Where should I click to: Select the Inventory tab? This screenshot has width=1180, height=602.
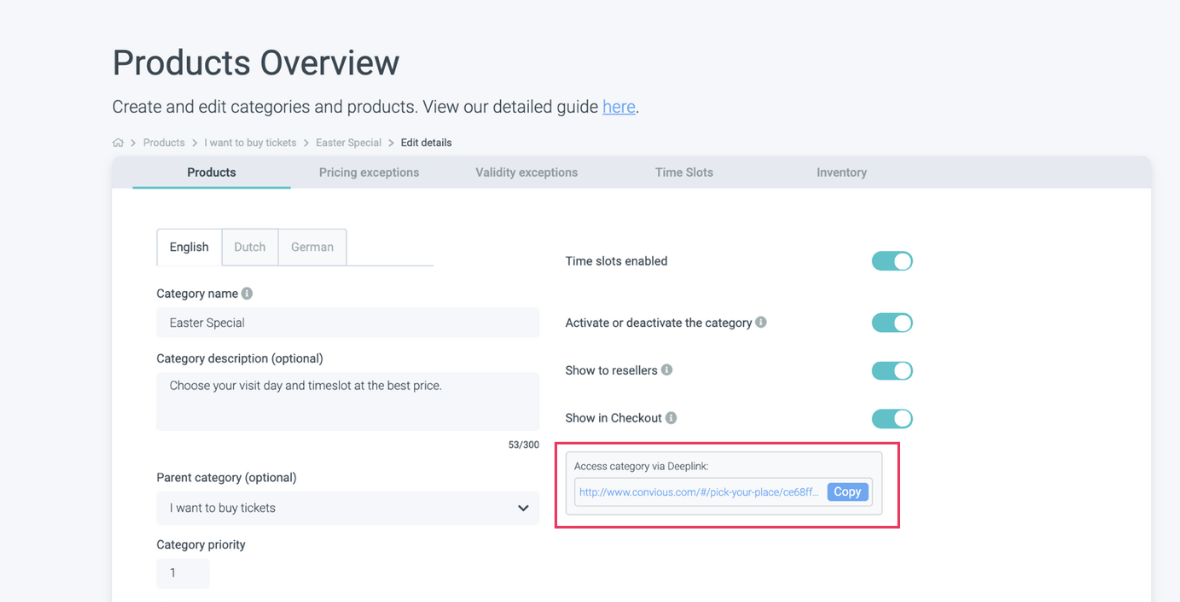tap(841, 173)
